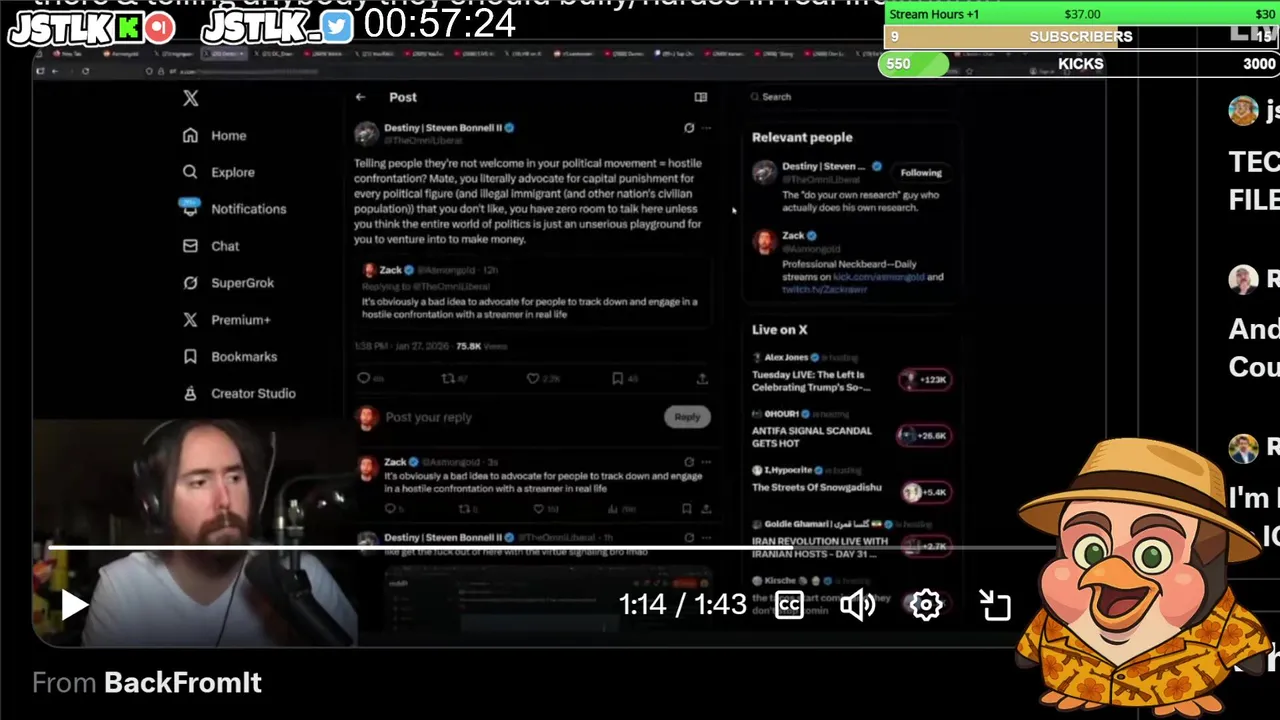Open kick.com/asmongold link in Zack bio
This screenshot has width=1280, height=720.
click(879, 277)
